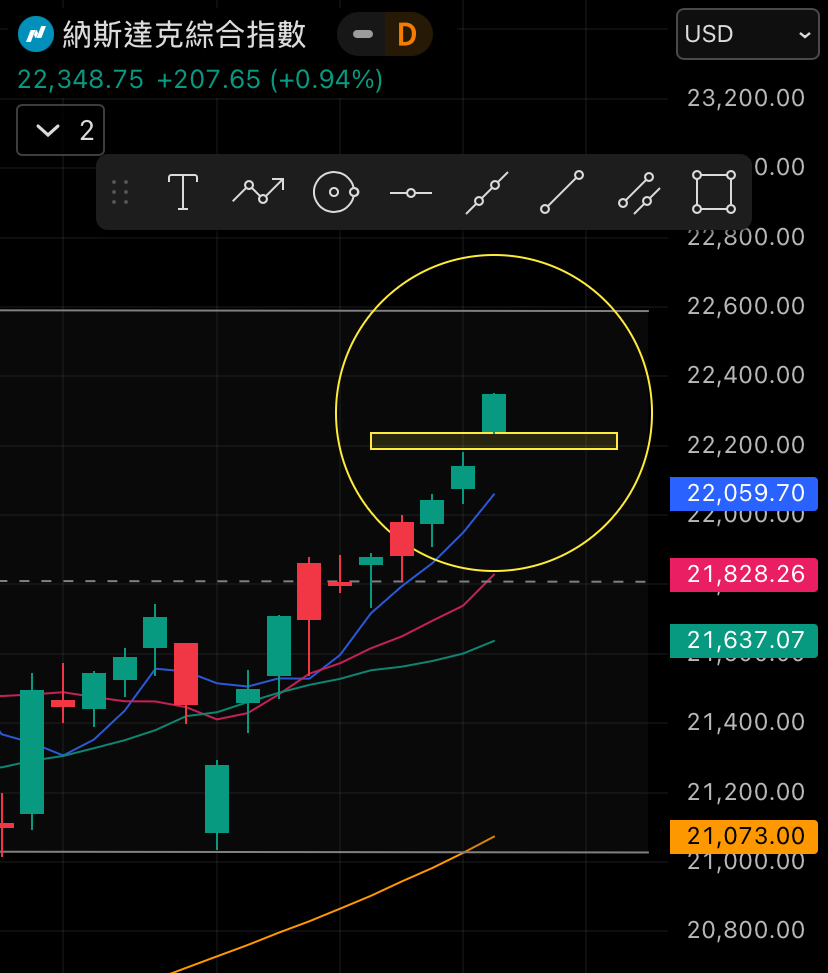Select the Circle drawing tool
The width and height of the screenshot is (828, 973).
336,192
